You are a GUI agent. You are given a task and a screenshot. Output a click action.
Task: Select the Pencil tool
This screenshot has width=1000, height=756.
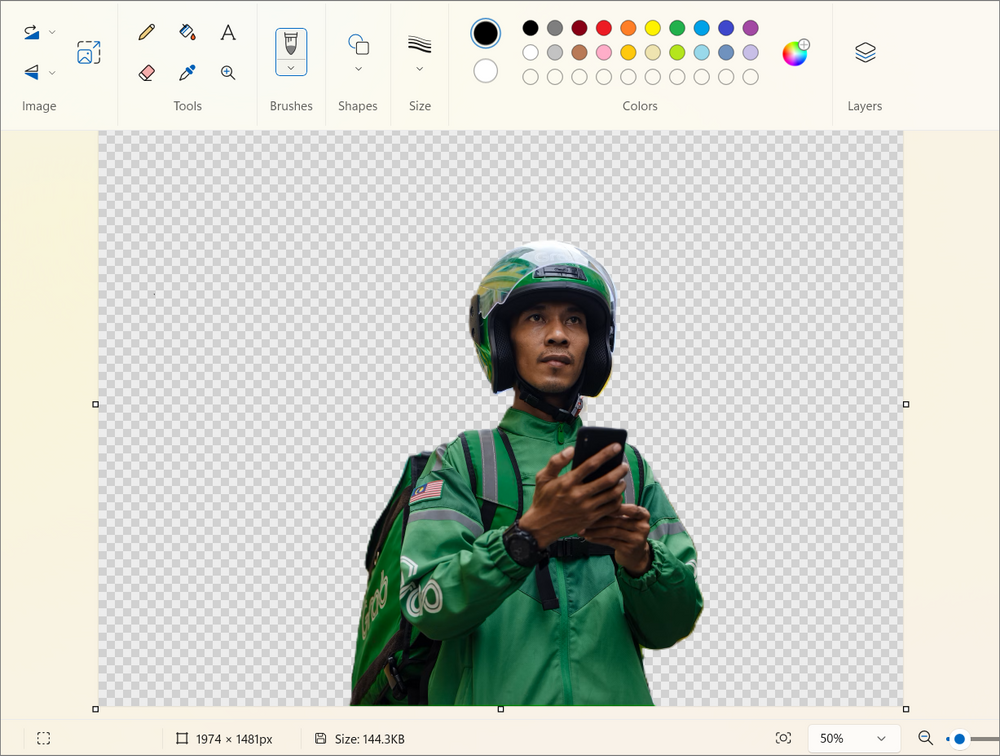point(146,32)
